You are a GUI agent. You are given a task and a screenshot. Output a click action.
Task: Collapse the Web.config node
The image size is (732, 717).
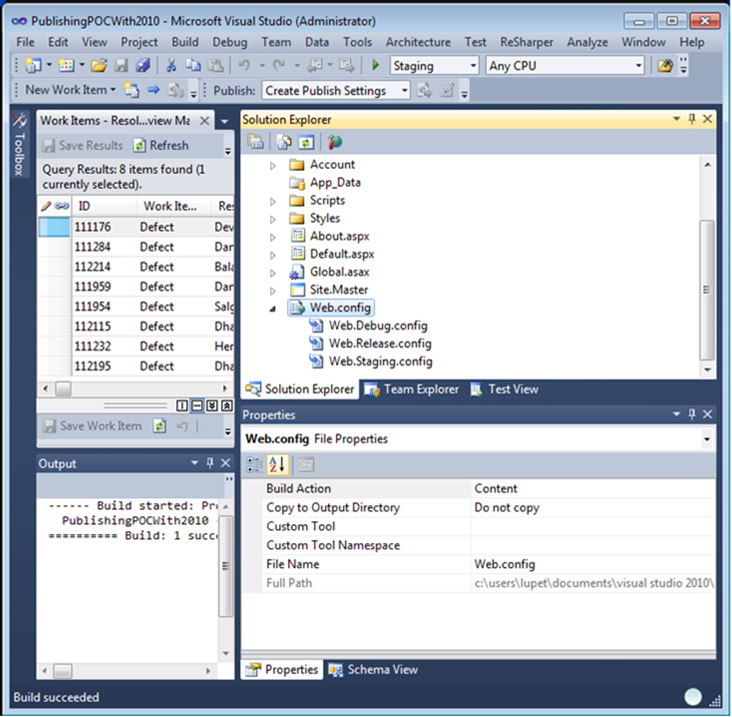(273, 308)
